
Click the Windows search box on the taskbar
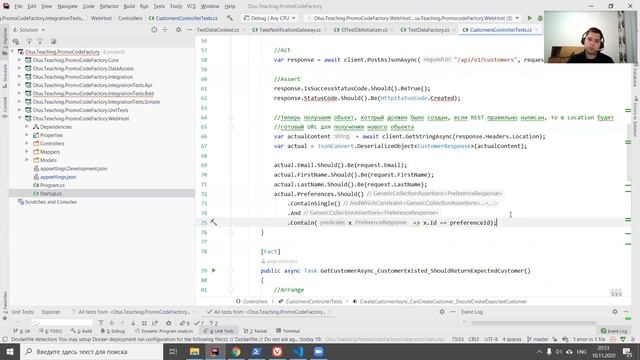tap(91, 351)
